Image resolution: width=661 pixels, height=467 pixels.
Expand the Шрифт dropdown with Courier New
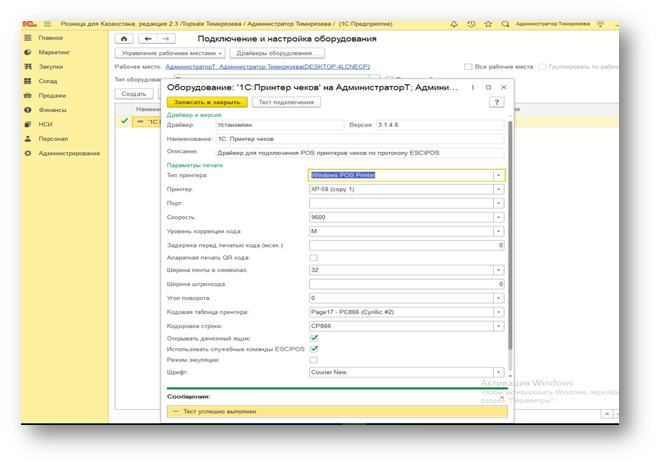point(498,372)
